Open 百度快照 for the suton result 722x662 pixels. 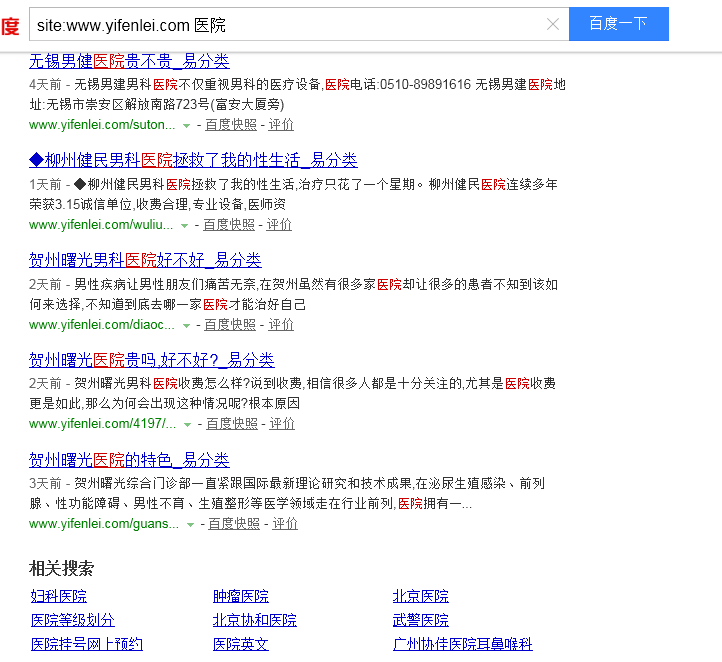231,125
